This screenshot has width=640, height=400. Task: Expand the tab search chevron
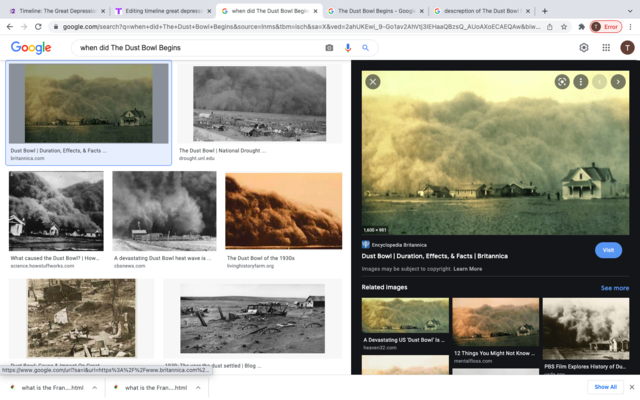[x=629, y=11]
